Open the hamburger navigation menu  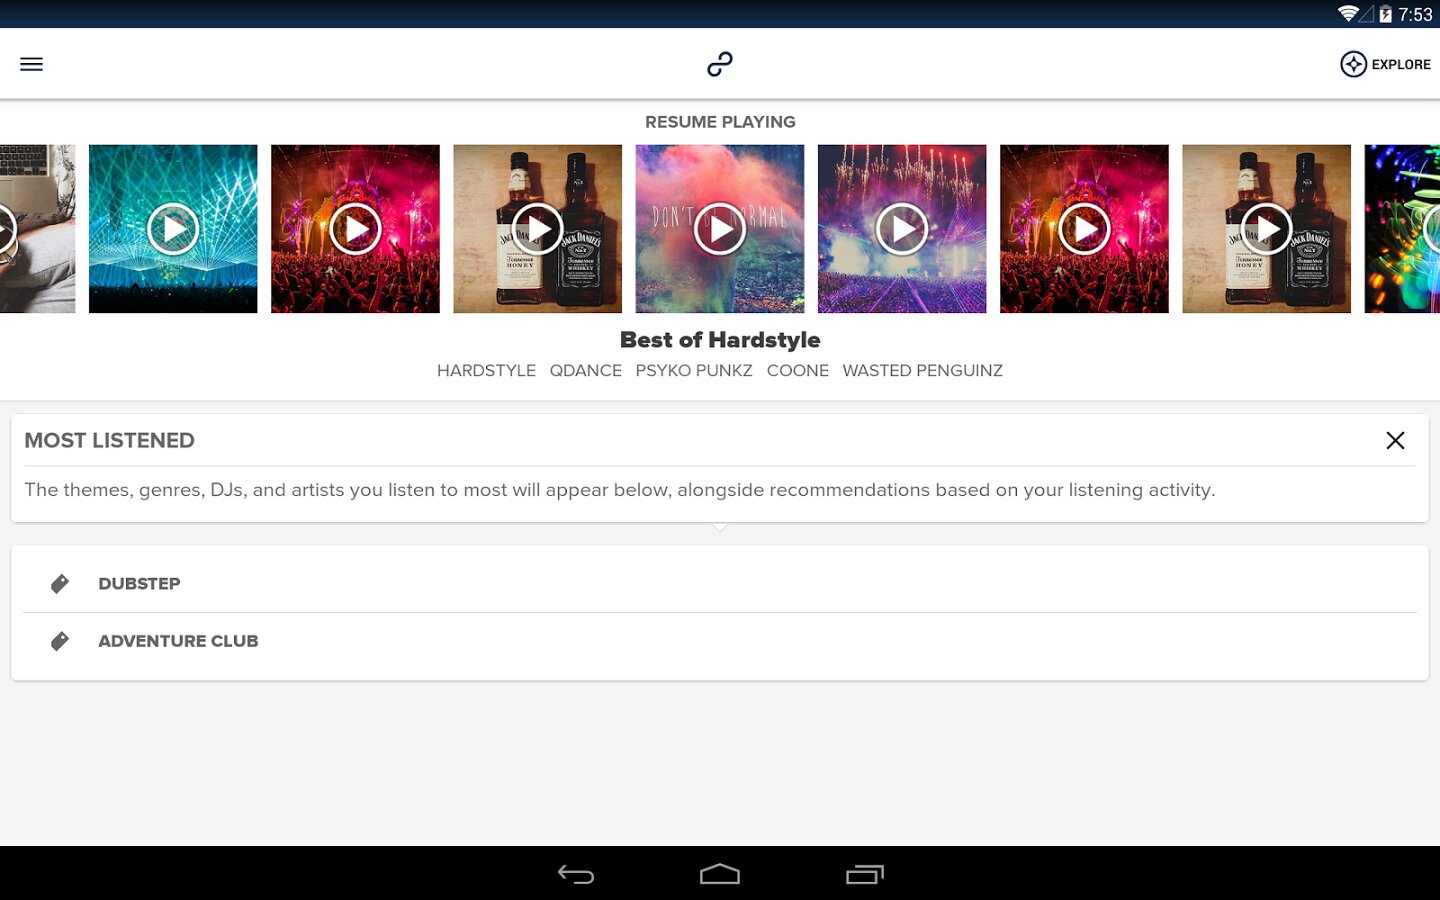pyautogui.click(x=32, y=64)
